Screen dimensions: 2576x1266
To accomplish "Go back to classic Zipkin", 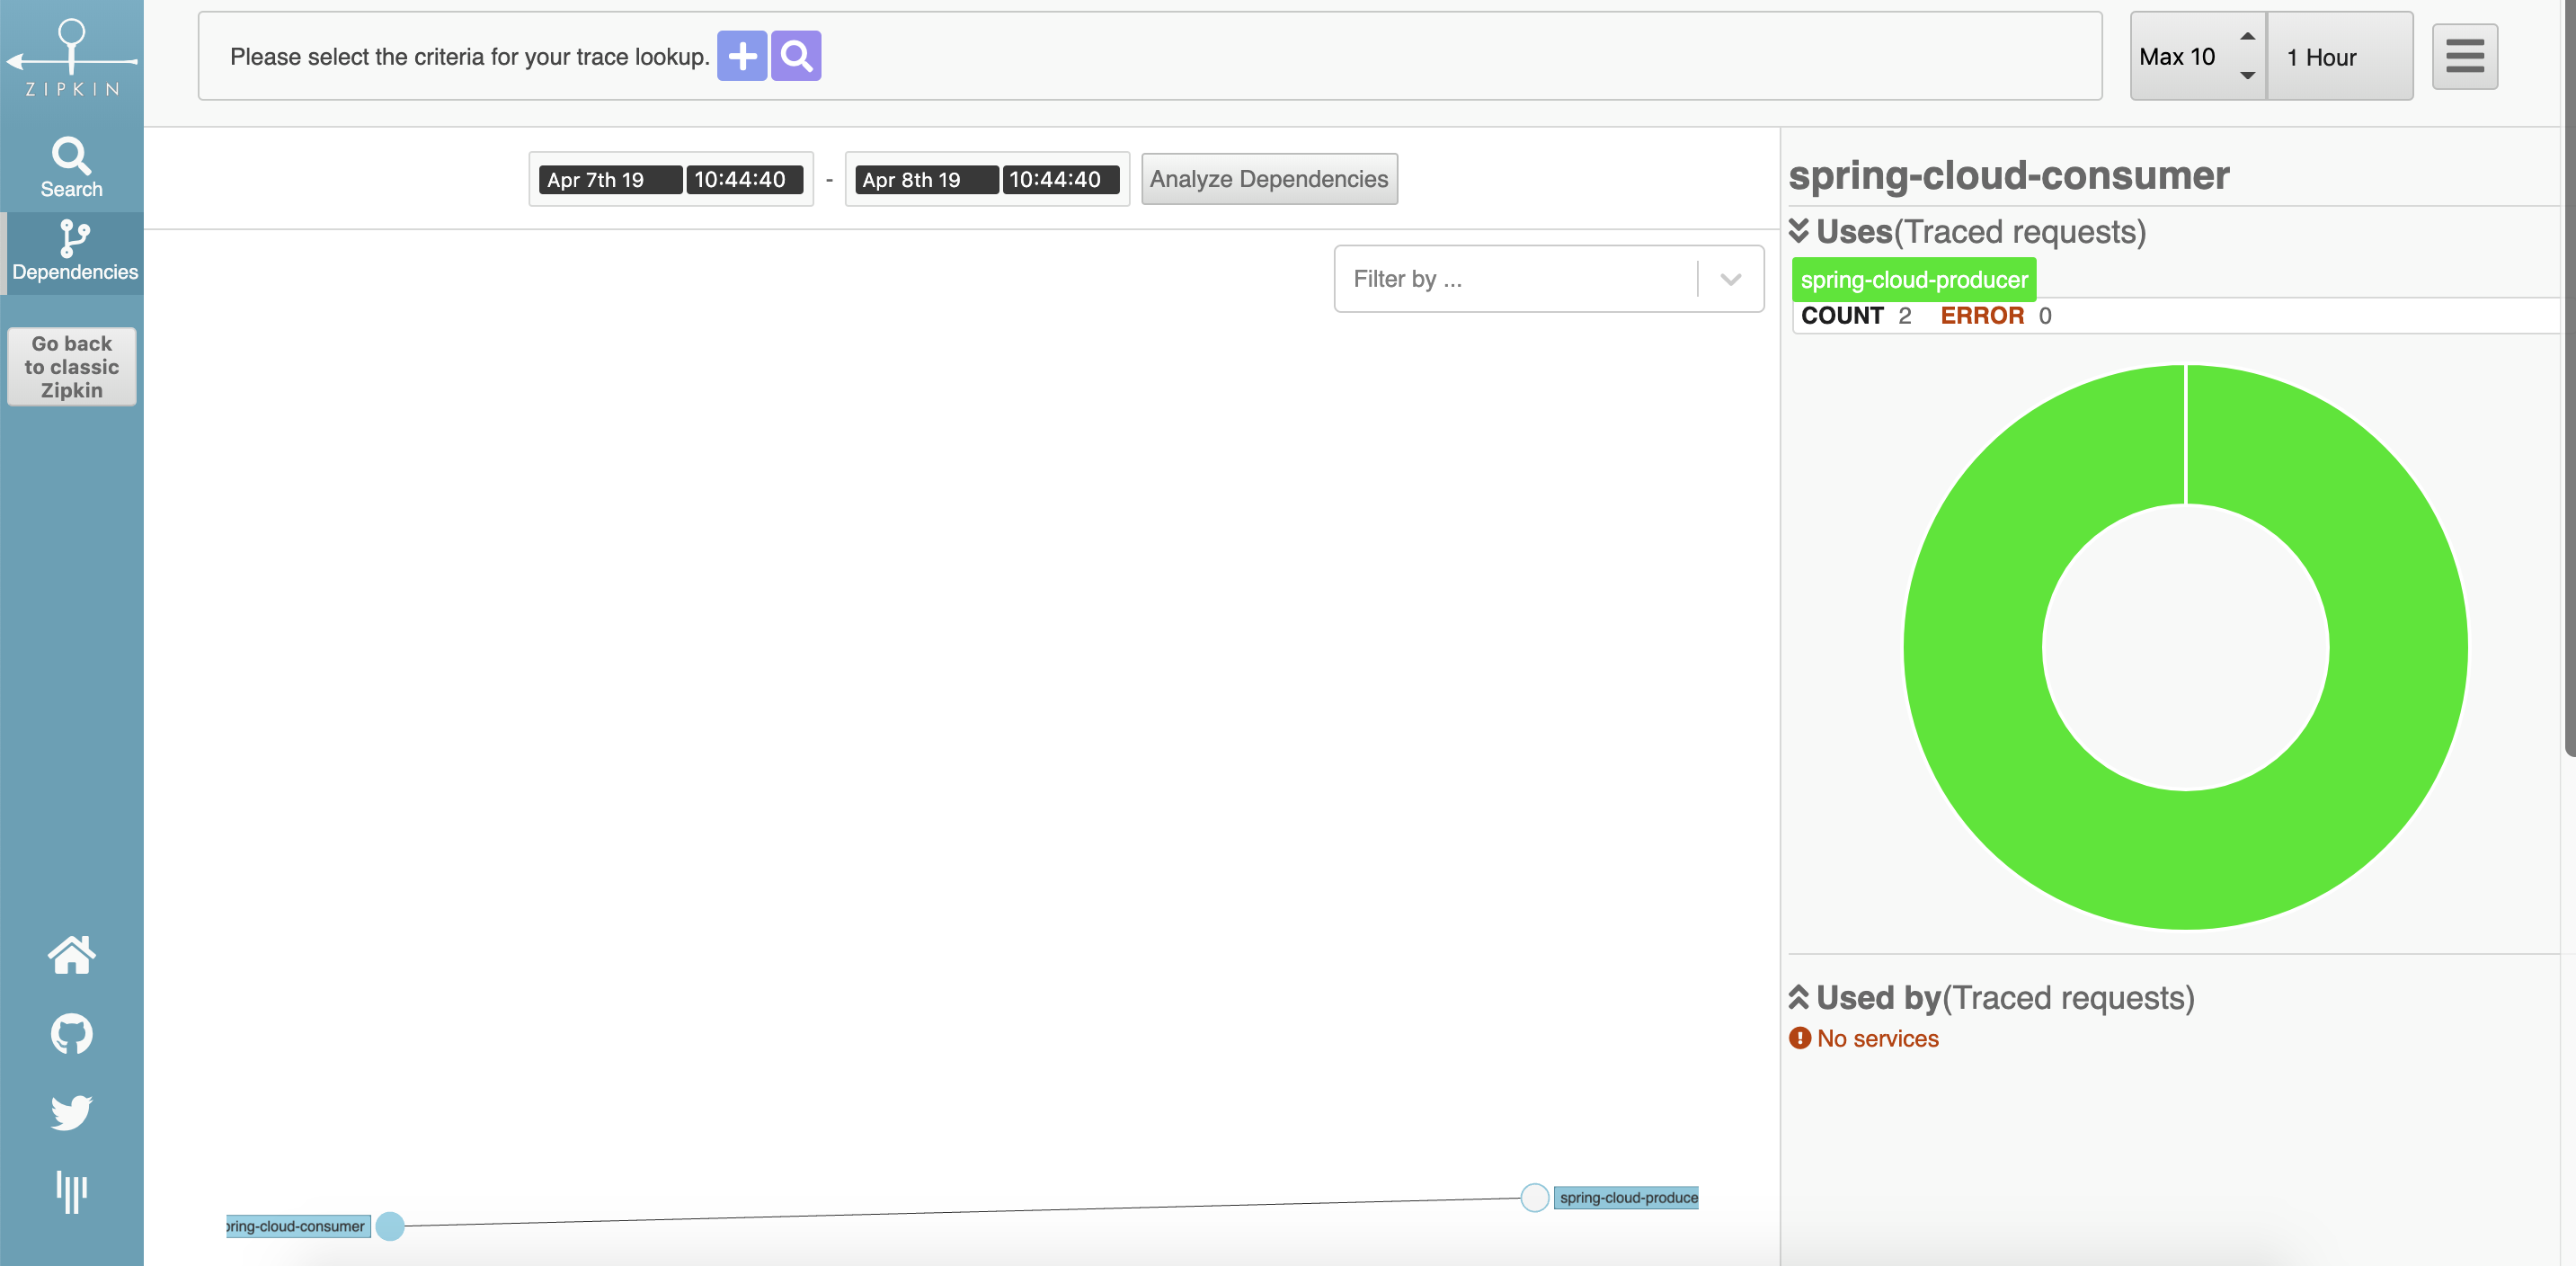I will [x=72, y=367].
